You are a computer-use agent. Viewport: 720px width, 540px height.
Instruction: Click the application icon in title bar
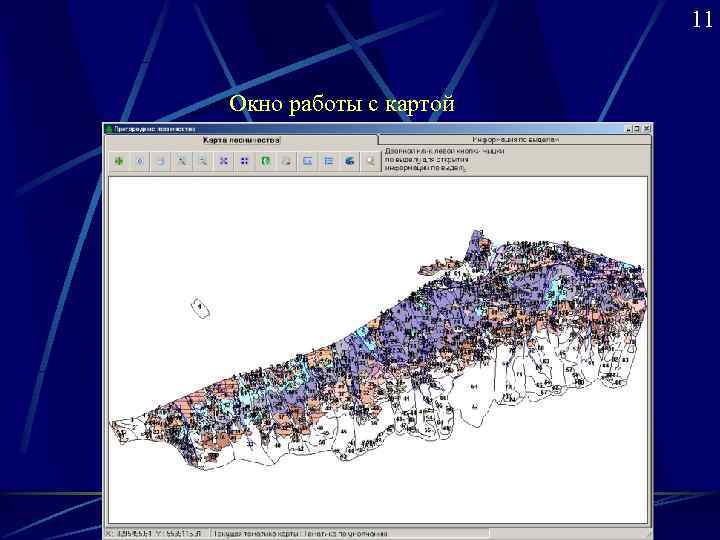click(x=109, y=129)
